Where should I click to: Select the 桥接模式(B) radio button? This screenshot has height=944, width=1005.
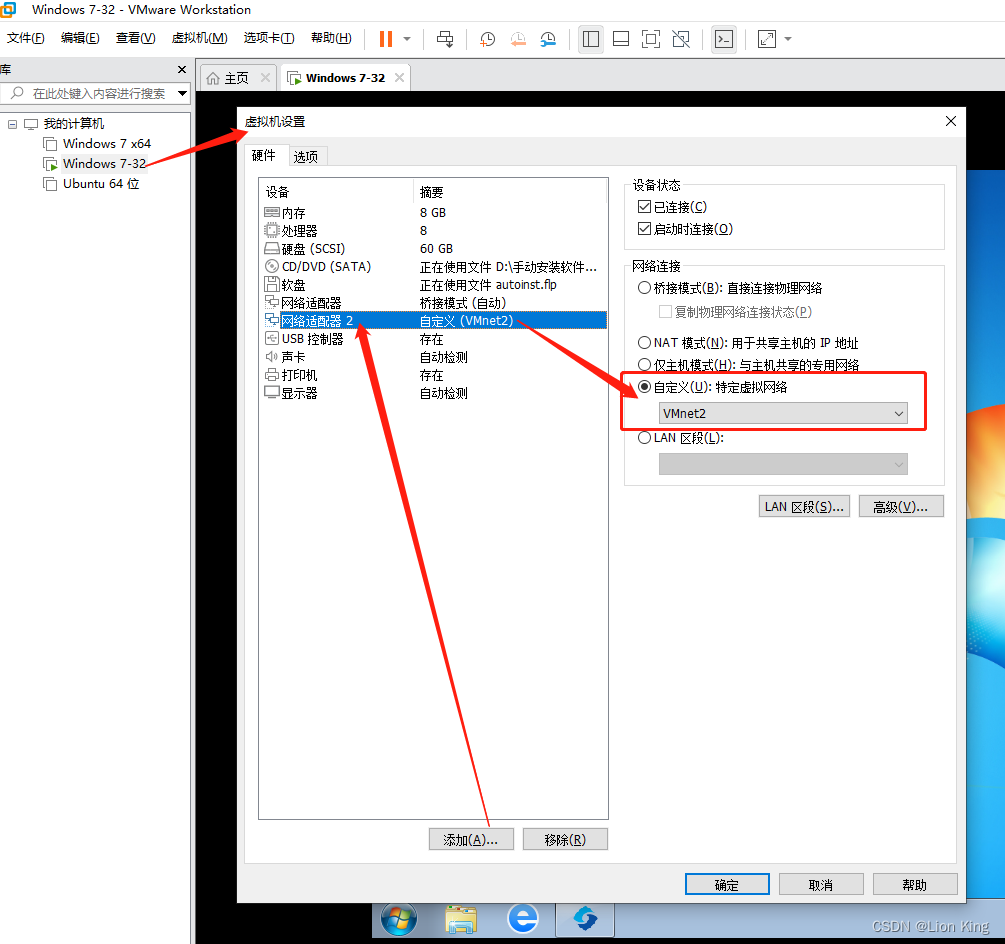point(644,288)
